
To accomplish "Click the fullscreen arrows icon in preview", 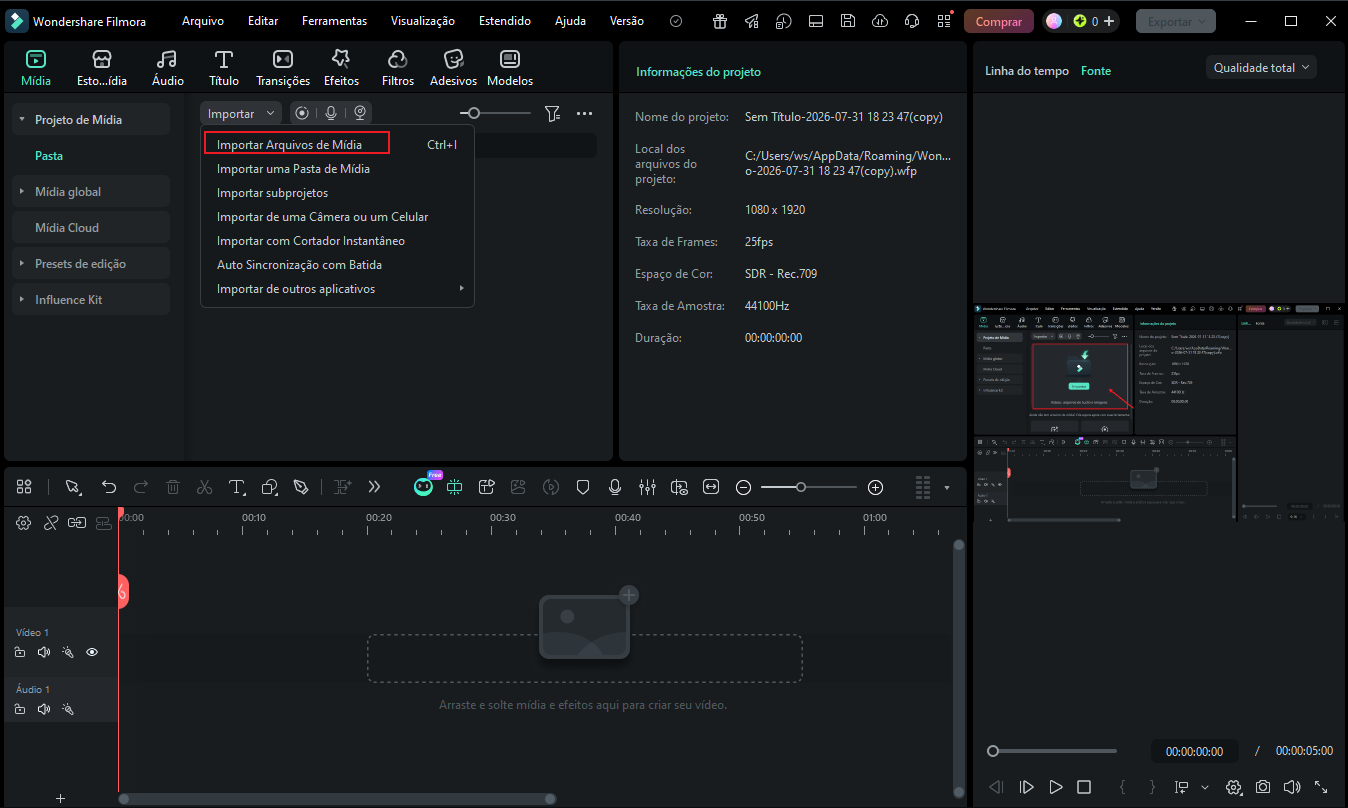I will coord(1321,787).
